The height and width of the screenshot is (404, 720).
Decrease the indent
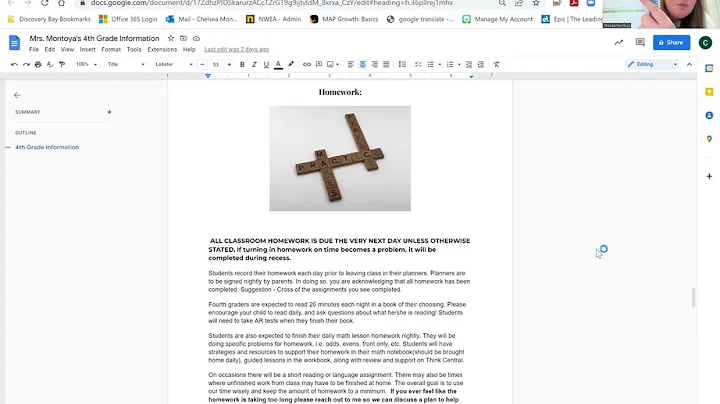[469, 64]
